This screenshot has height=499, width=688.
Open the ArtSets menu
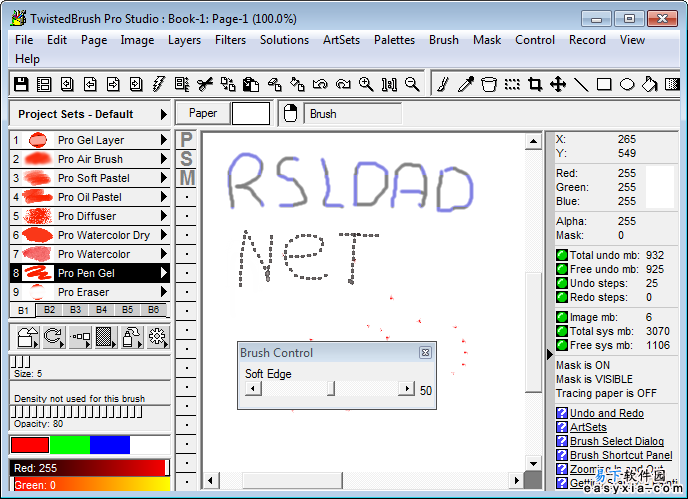click(341, 40)
